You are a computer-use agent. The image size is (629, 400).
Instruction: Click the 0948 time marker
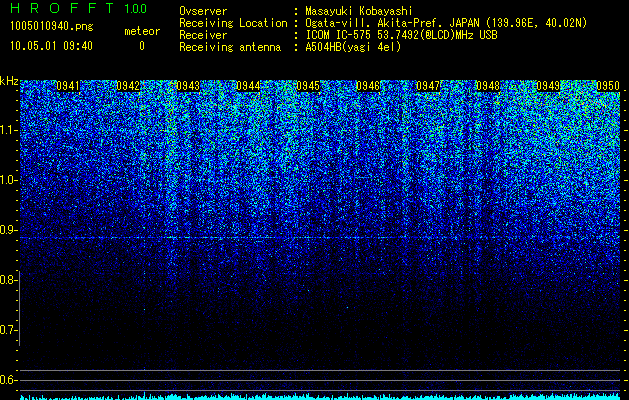coord(488,86)
